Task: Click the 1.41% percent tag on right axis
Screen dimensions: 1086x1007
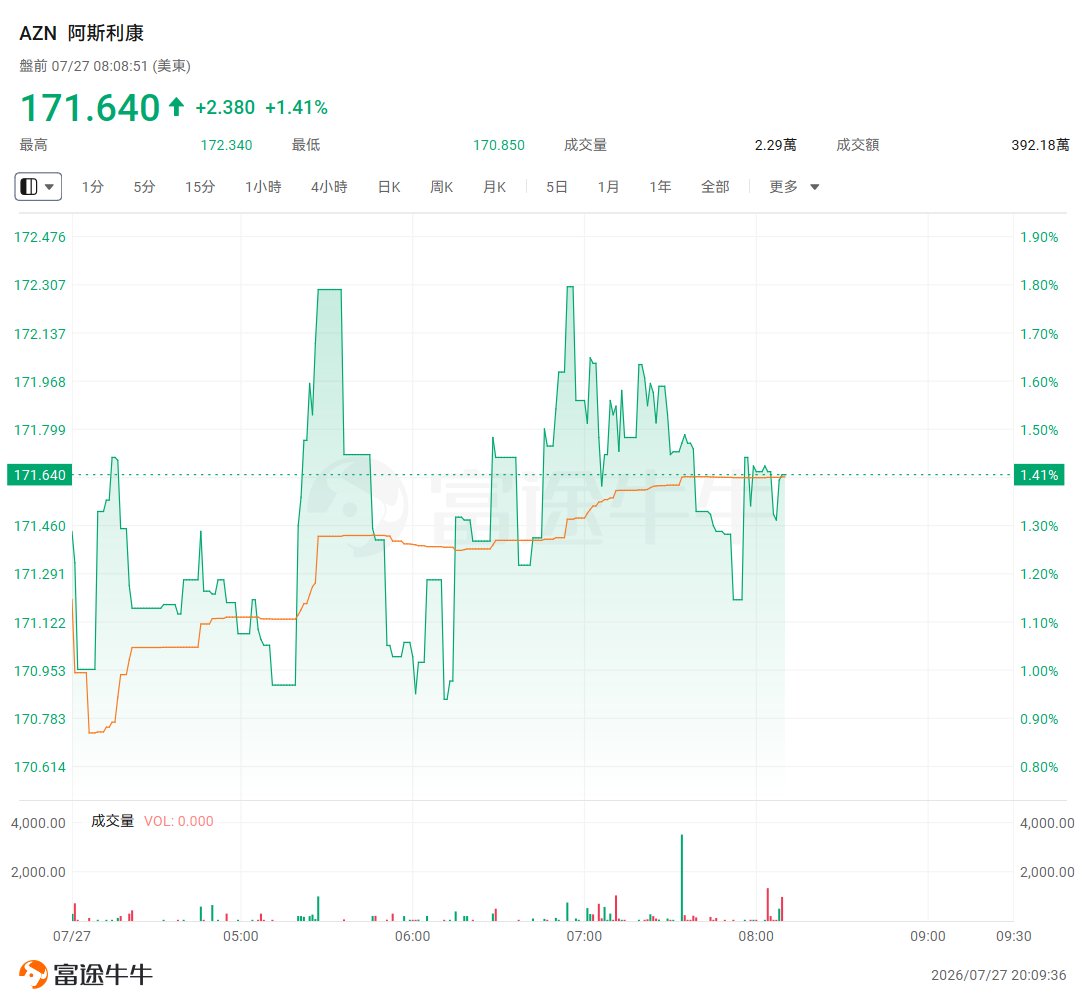Action: click(1039, 475)
